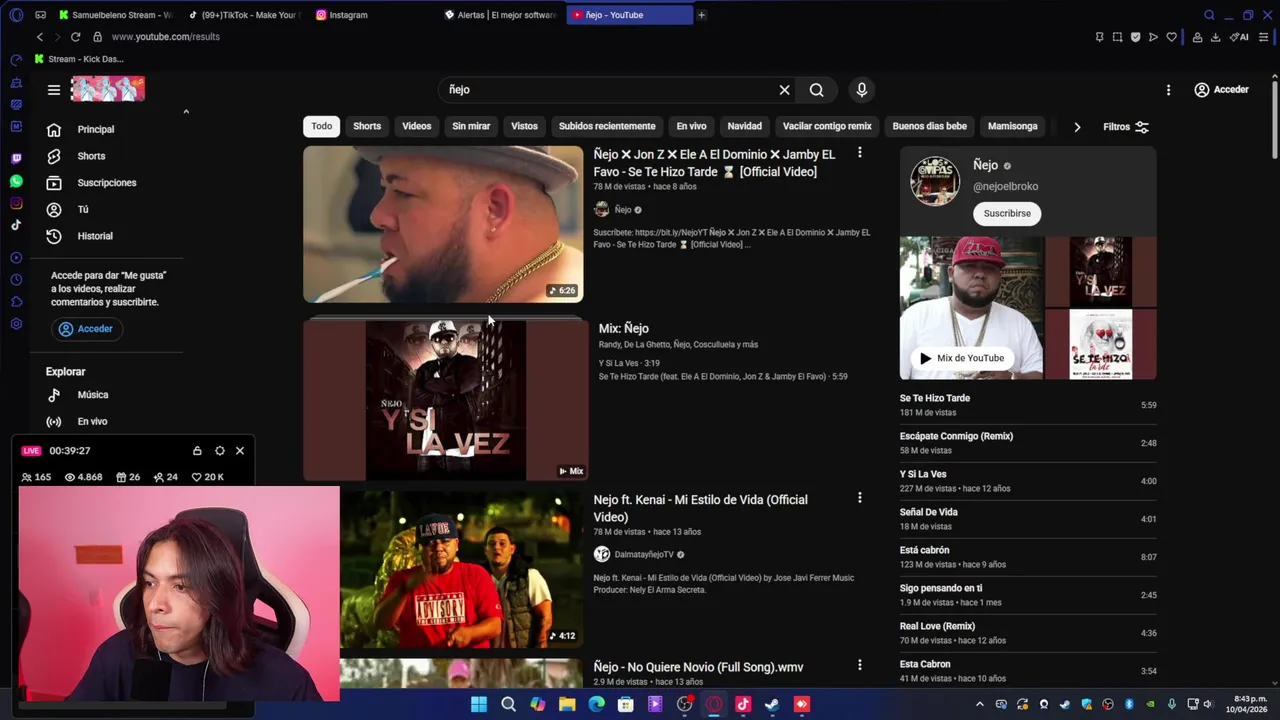This screenshot has height=720, width=1280.
Task: Close the live stream stats overlay
Action: 240,451
